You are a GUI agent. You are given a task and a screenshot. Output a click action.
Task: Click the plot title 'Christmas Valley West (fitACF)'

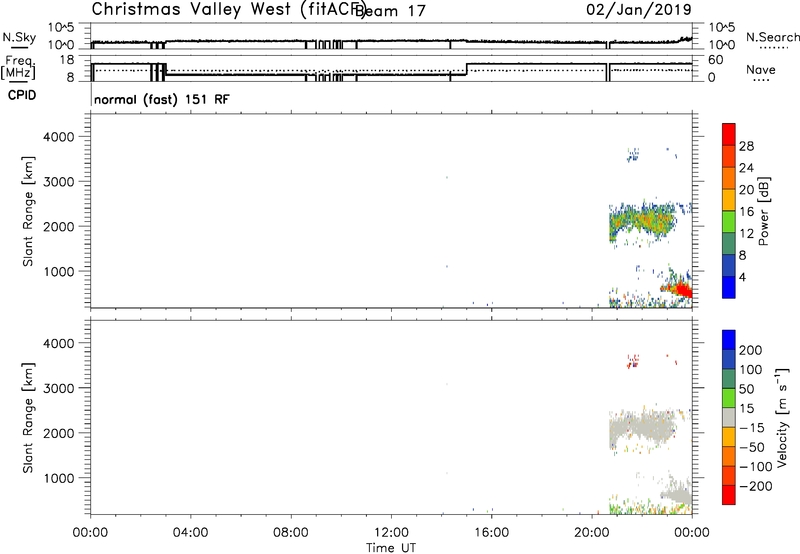click(x=229, y=9)
